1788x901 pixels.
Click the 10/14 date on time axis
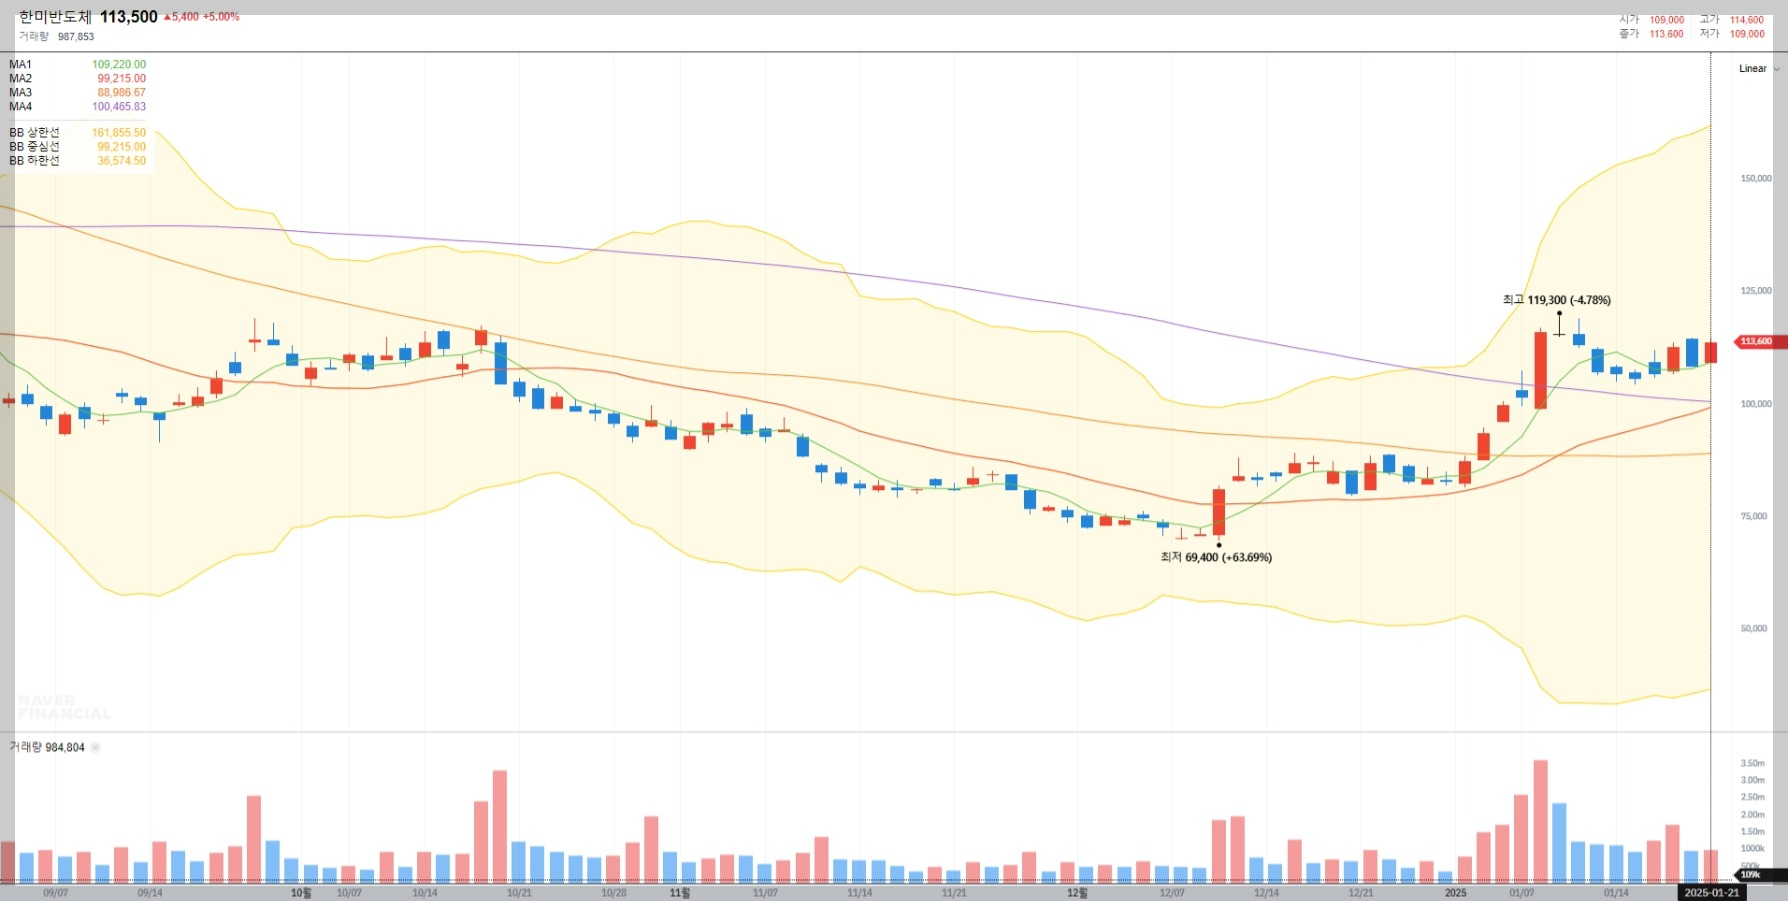point(425,893)
